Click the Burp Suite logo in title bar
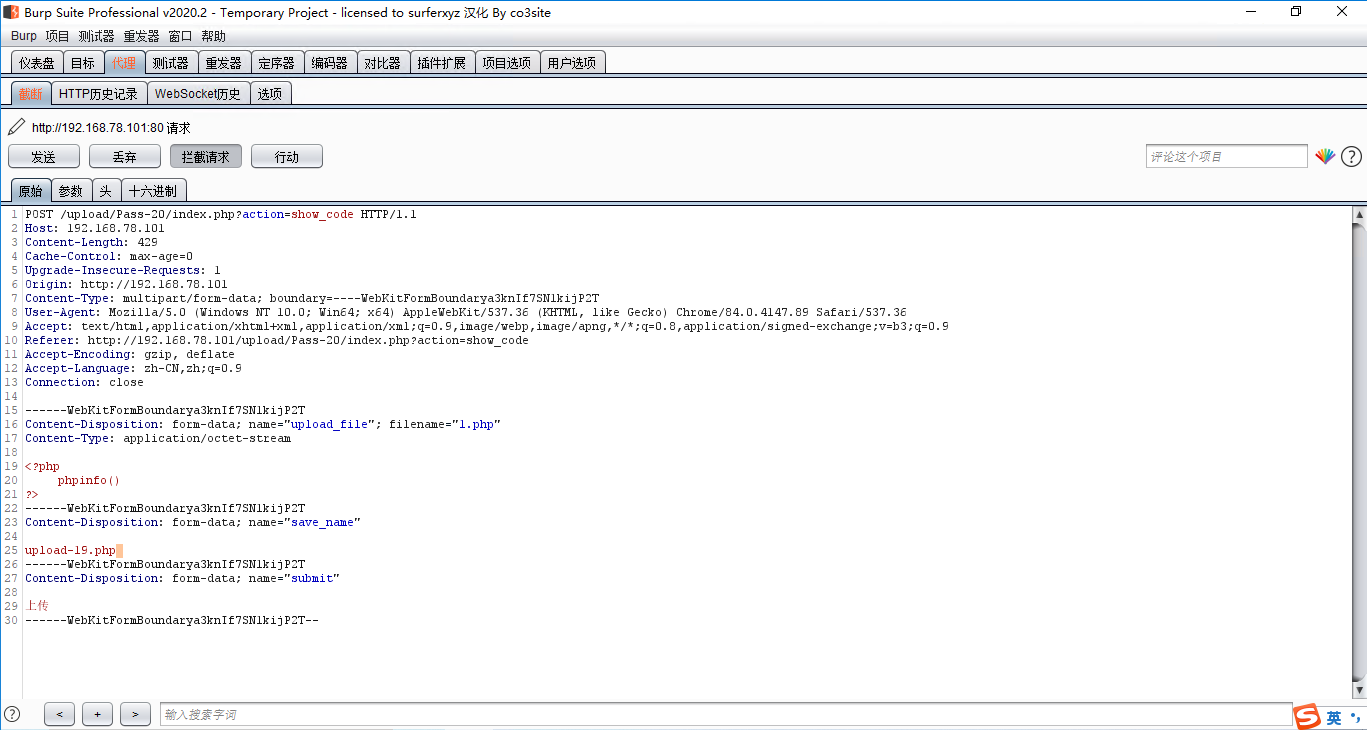 [11, 12]
